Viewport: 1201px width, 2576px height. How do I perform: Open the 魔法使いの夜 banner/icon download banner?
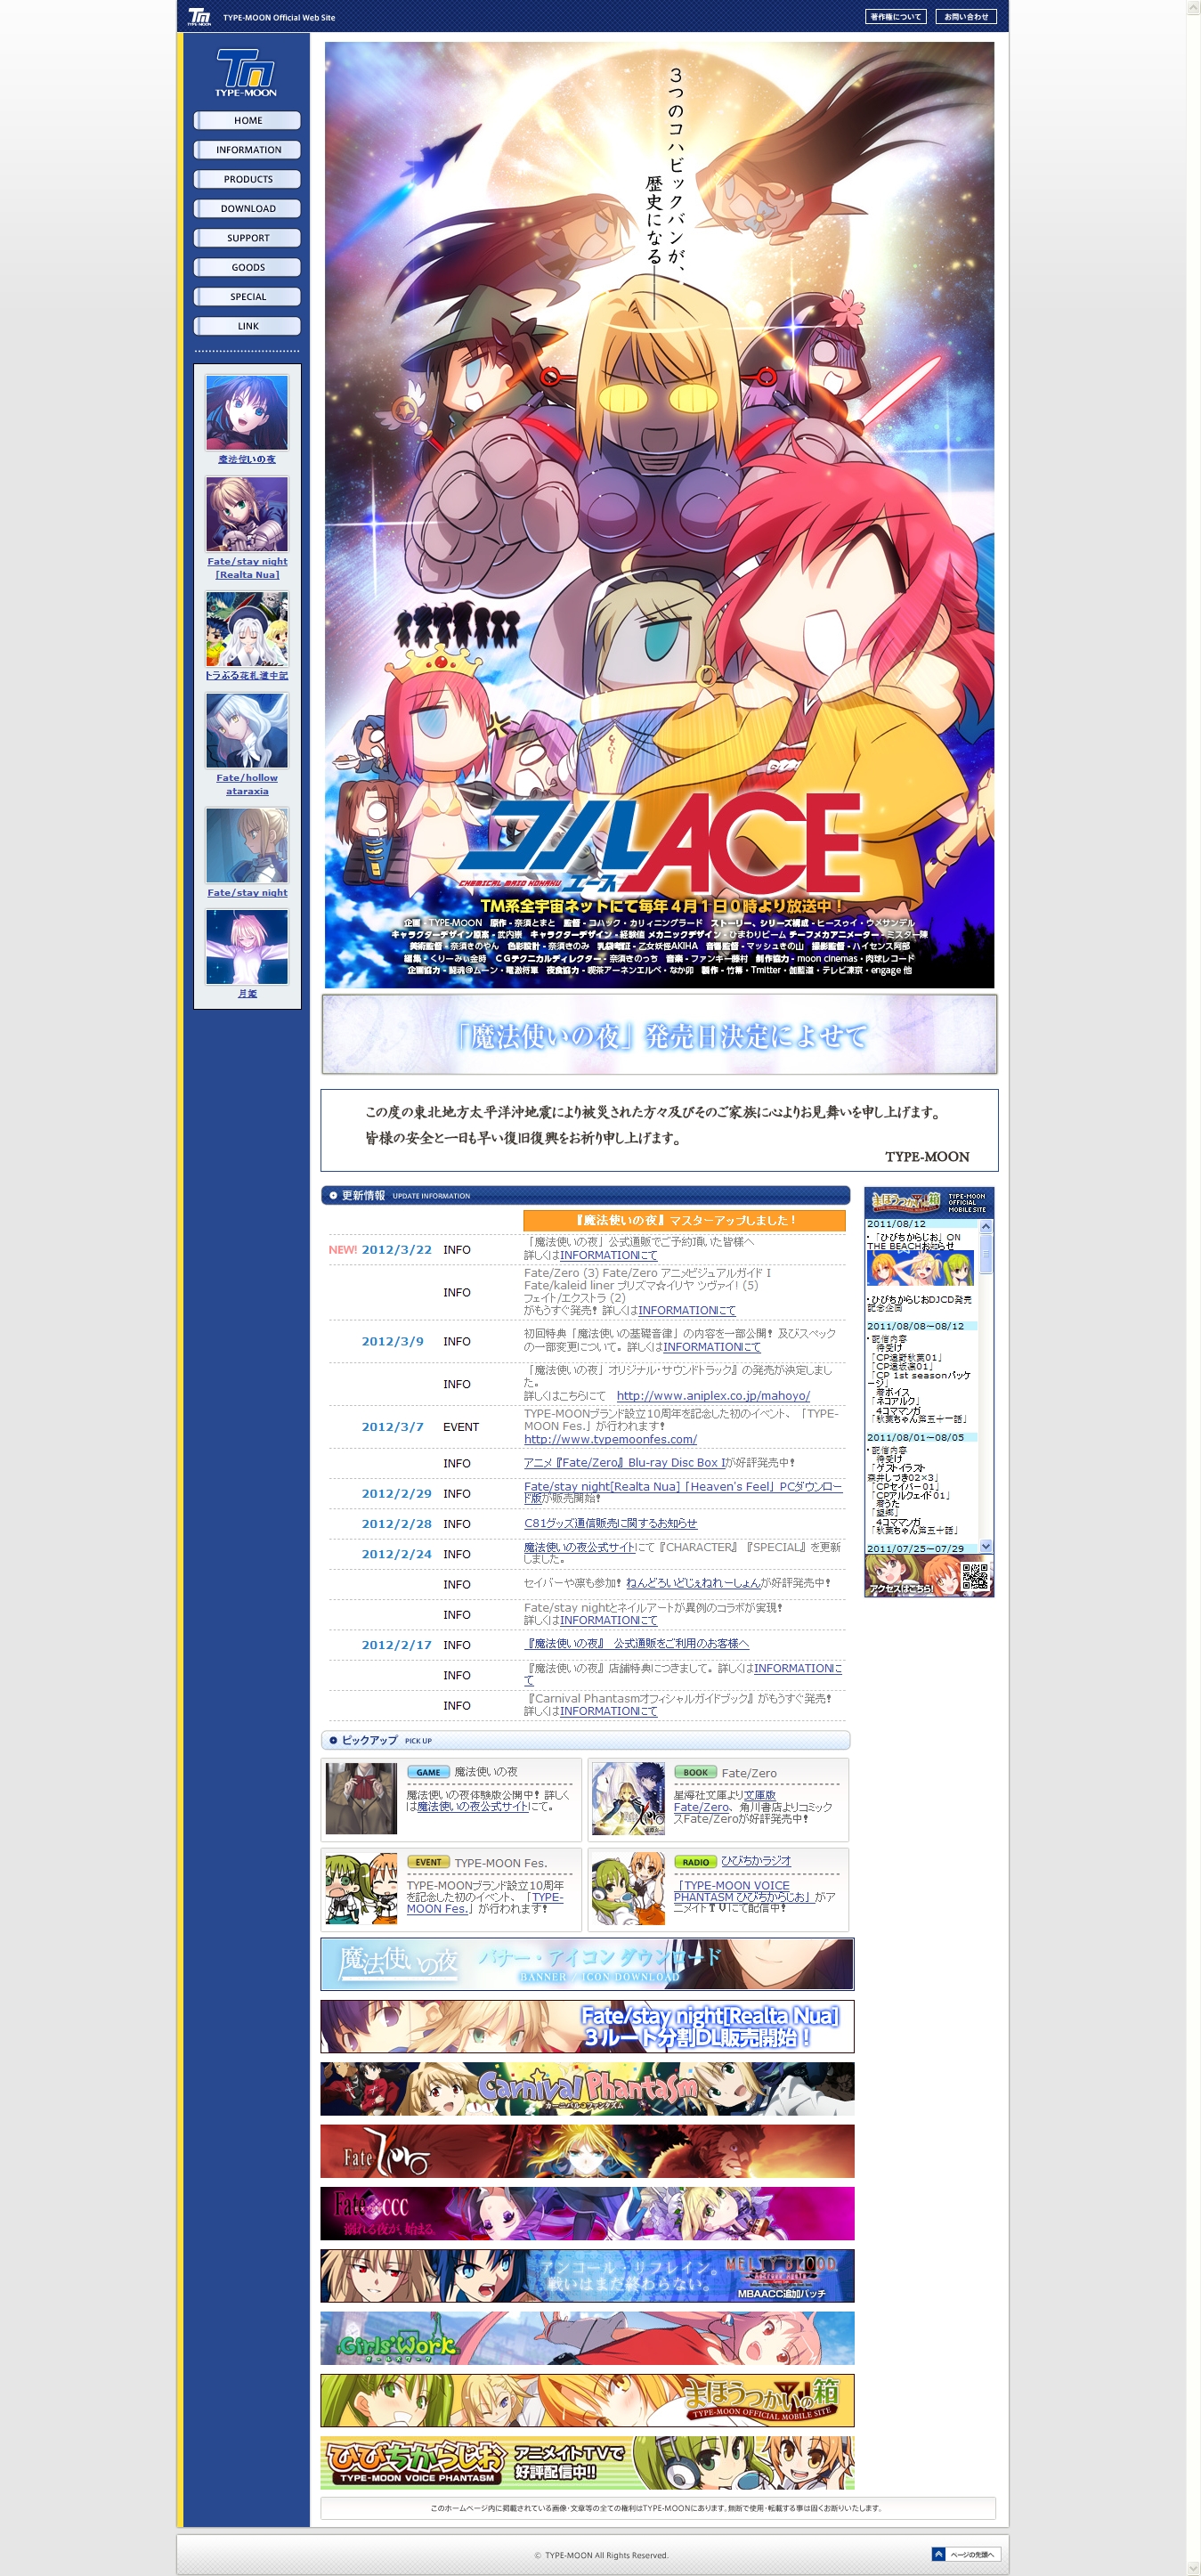[x=587, y=1964]
